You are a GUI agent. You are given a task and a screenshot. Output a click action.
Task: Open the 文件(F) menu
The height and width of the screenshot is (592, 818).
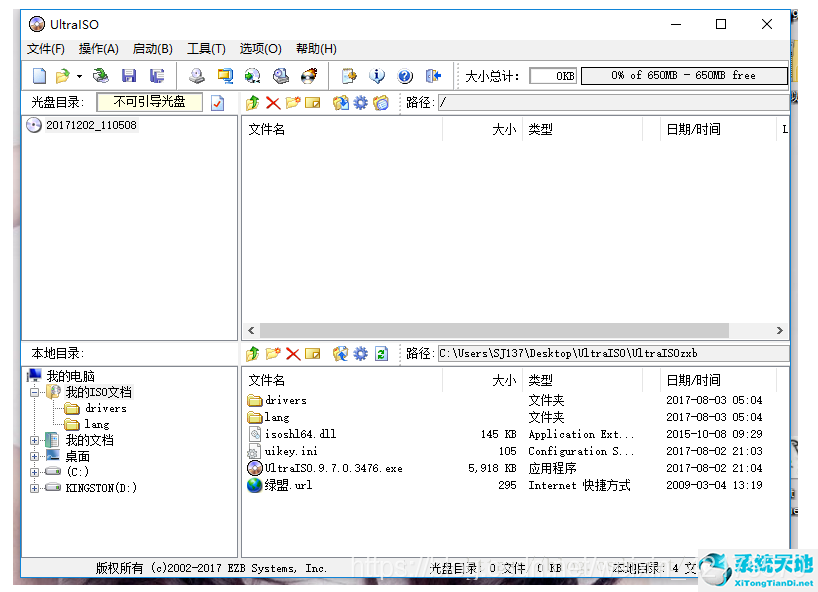(46, 49)
